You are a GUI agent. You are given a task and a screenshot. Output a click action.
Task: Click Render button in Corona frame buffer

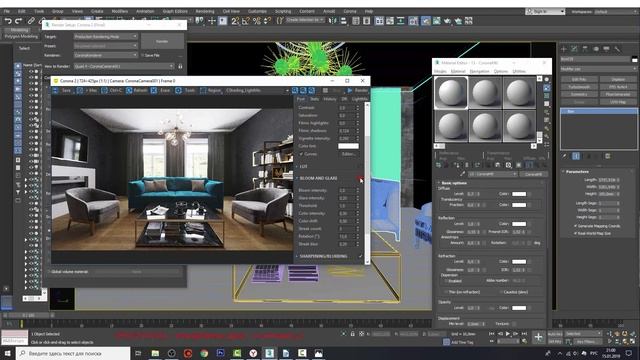358,90
